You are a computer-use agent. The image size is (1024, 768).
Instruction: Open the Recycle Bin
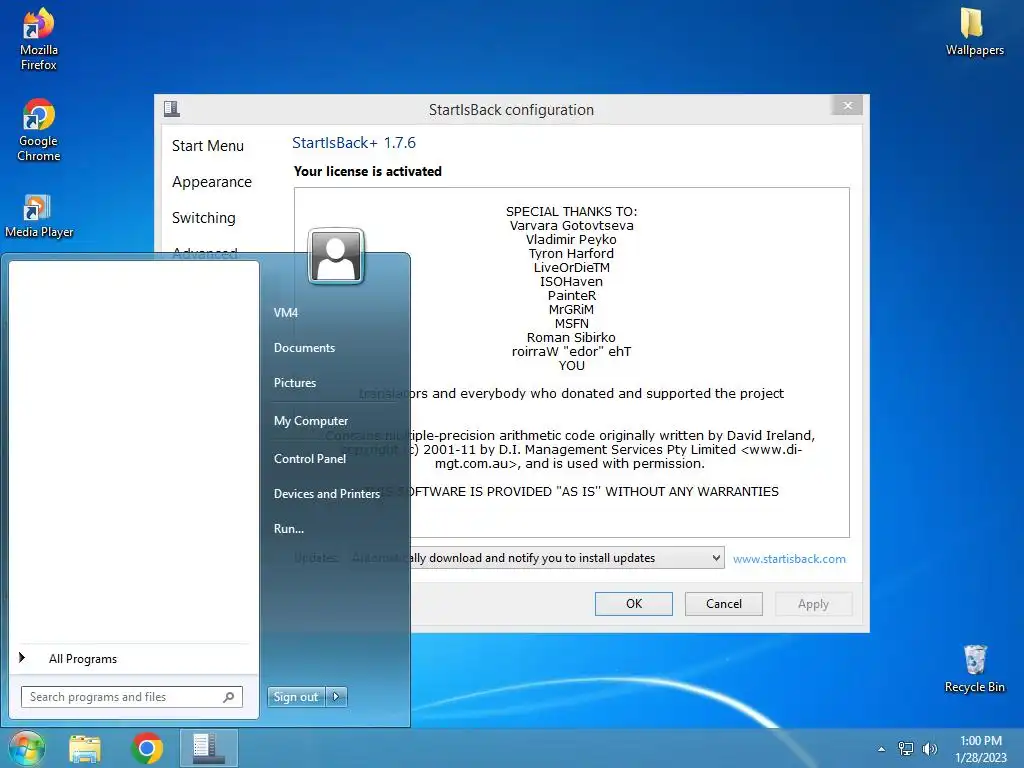[974, 669]
